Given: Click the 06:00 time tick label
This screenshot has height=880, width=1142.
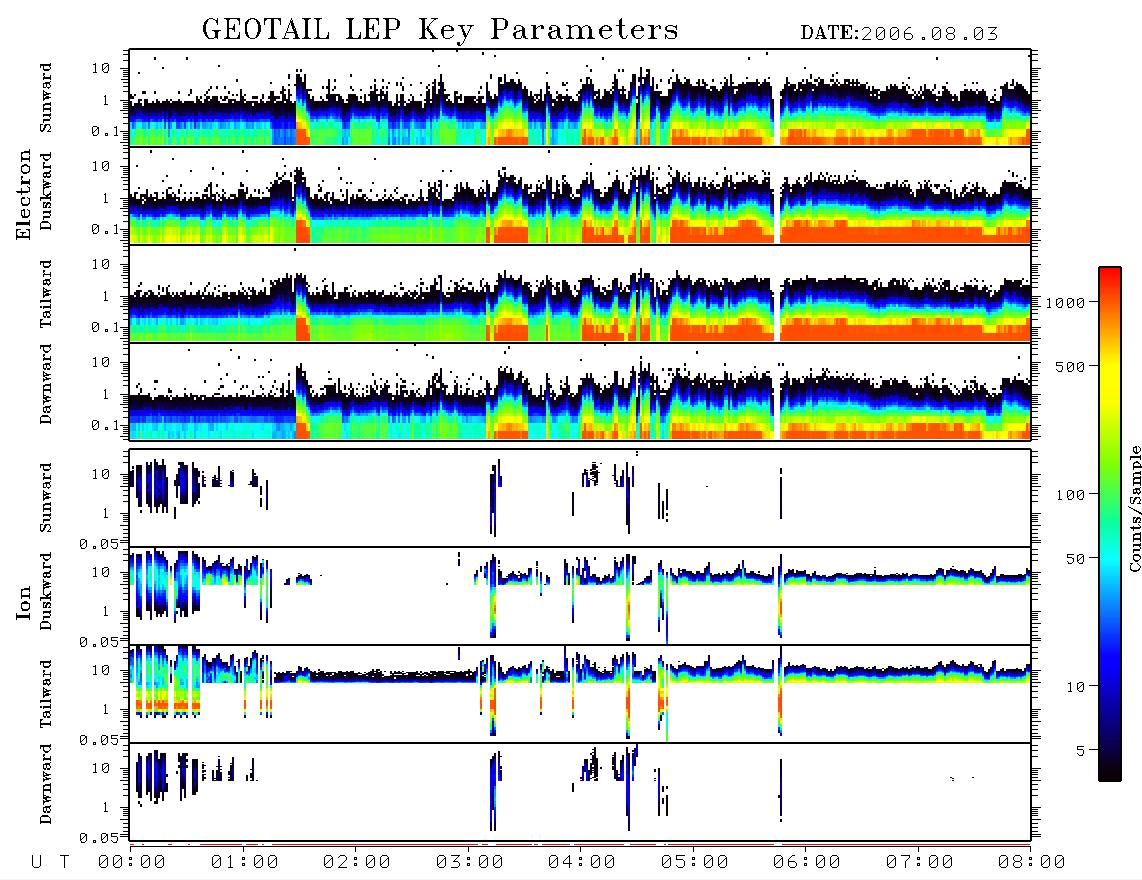Looking at the screenshot, I should coord(807,862).
